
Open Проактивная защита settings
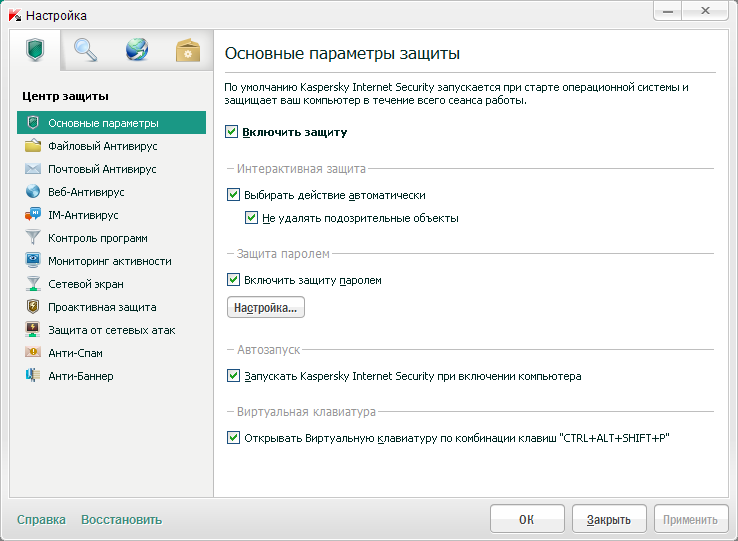111,307
